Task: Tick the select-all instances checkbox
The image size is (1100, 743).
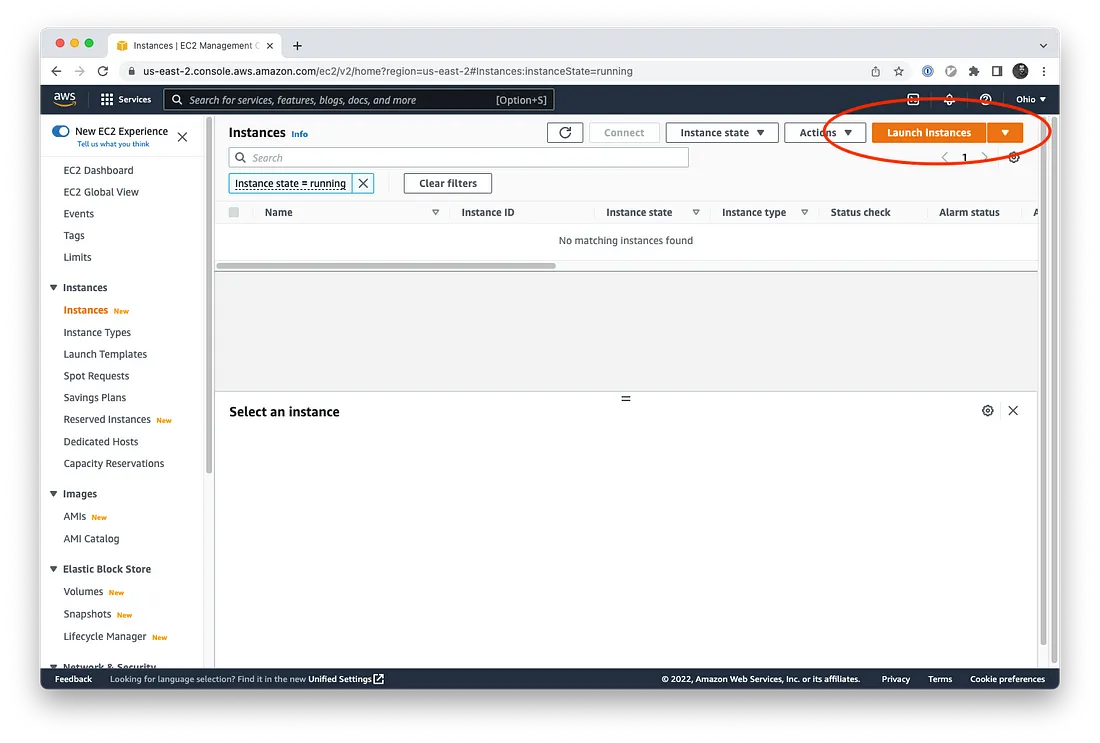Action: pos(234,212)
